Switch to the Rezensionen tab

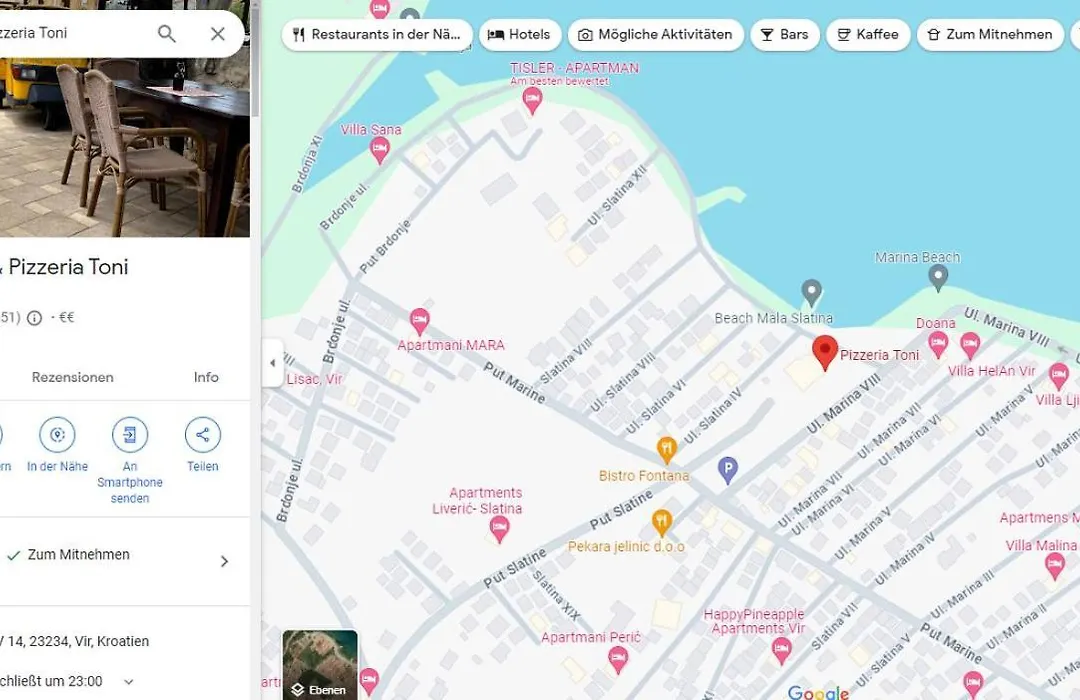(72, 377)
